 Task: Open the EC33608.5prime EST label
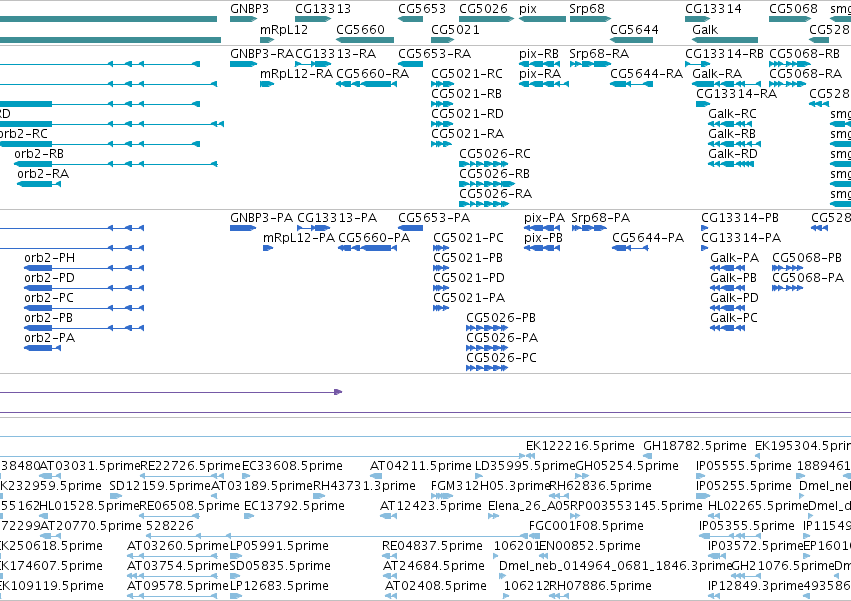tap(292, 466)
